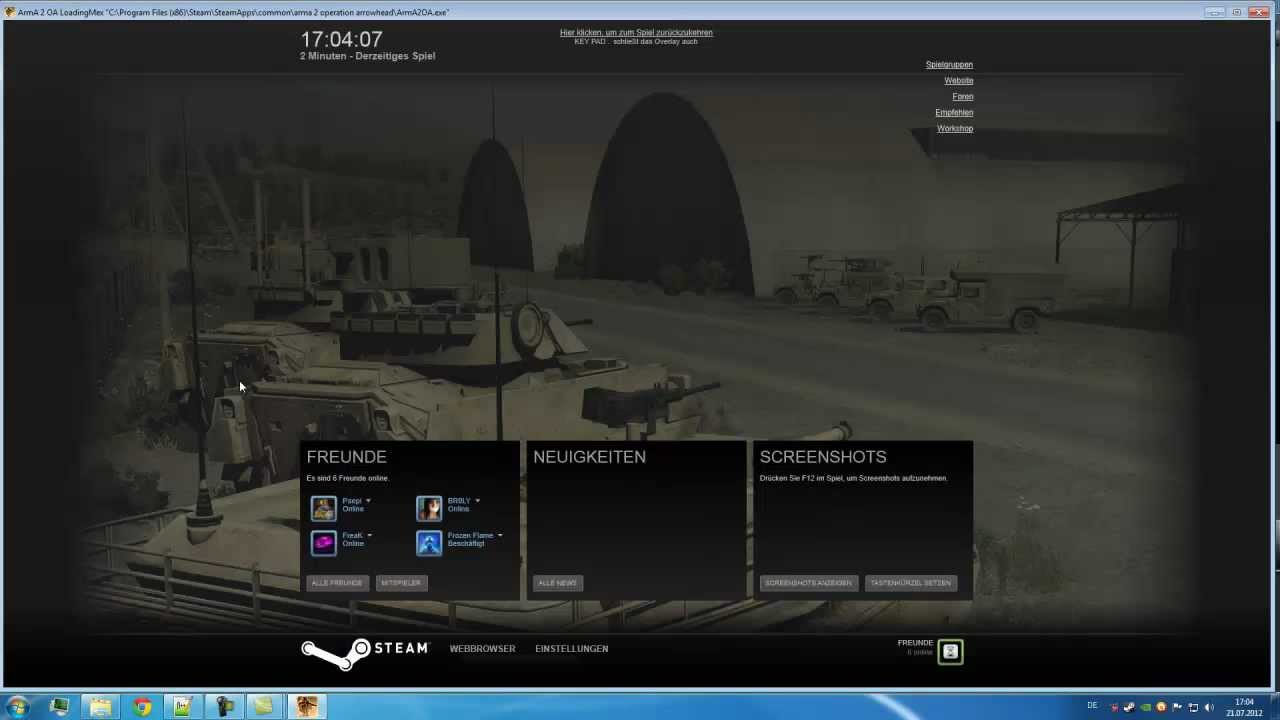Viewport: 1280px width, 720px height.
Task: Expand the dropdown arrow next to Psepi
Action: pyautogui.click(x=368, y=500)
